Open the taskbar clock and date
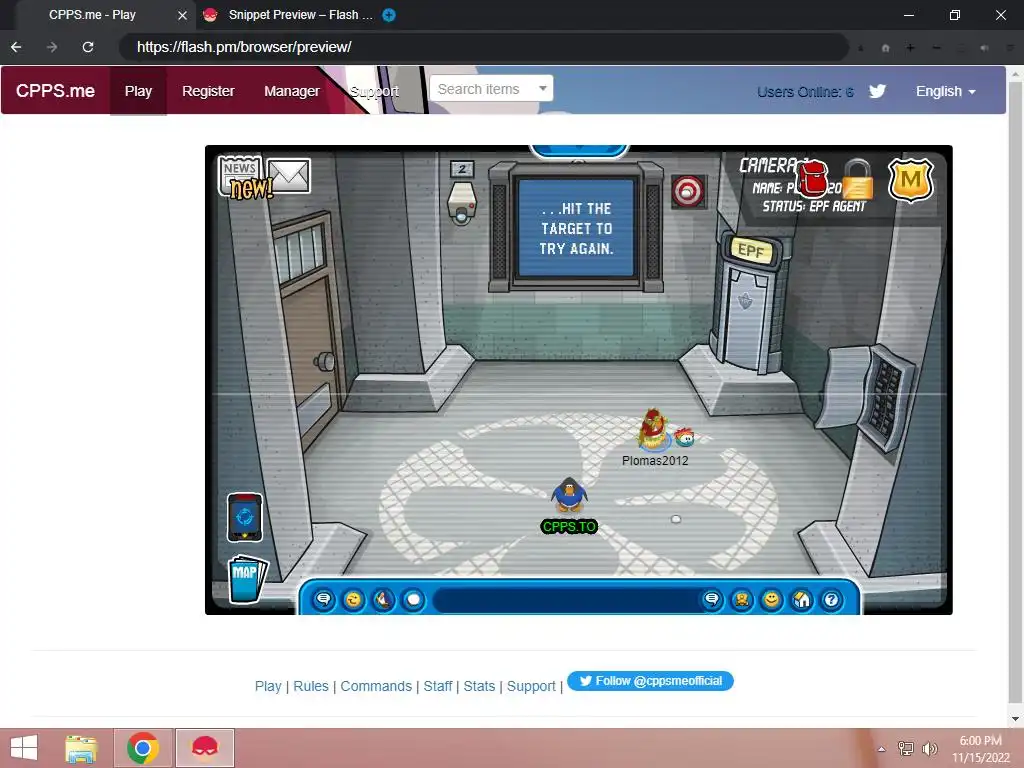 pos(981,749)
